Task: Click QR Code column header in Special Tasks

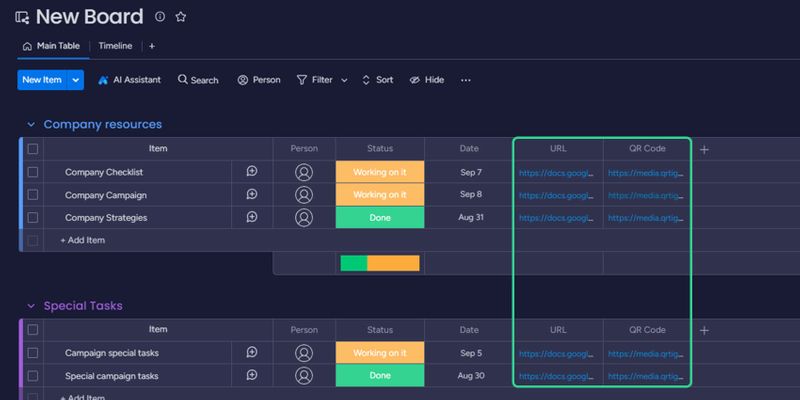Action: click(647, 330)
